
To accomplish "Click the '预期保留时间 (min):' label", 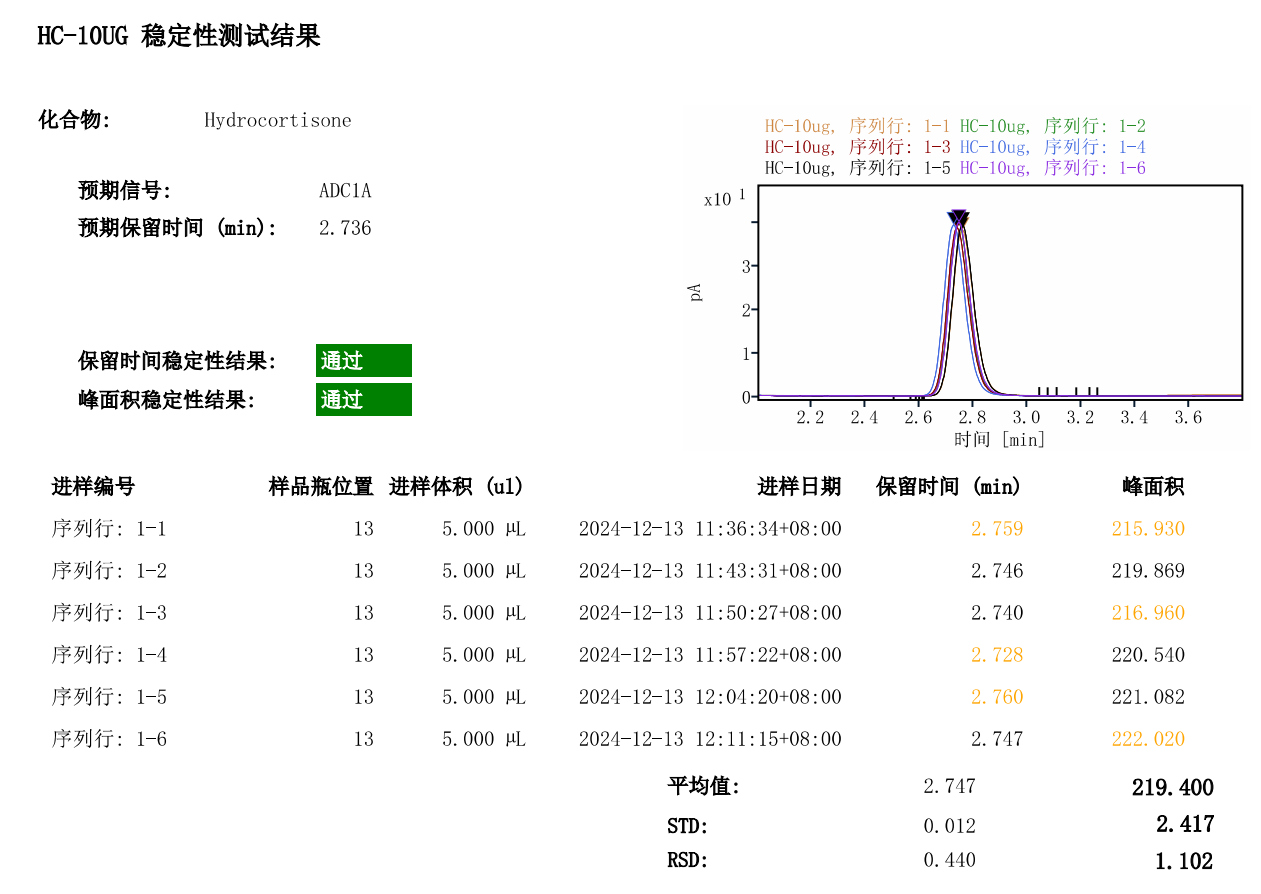I will pos(178,228).
